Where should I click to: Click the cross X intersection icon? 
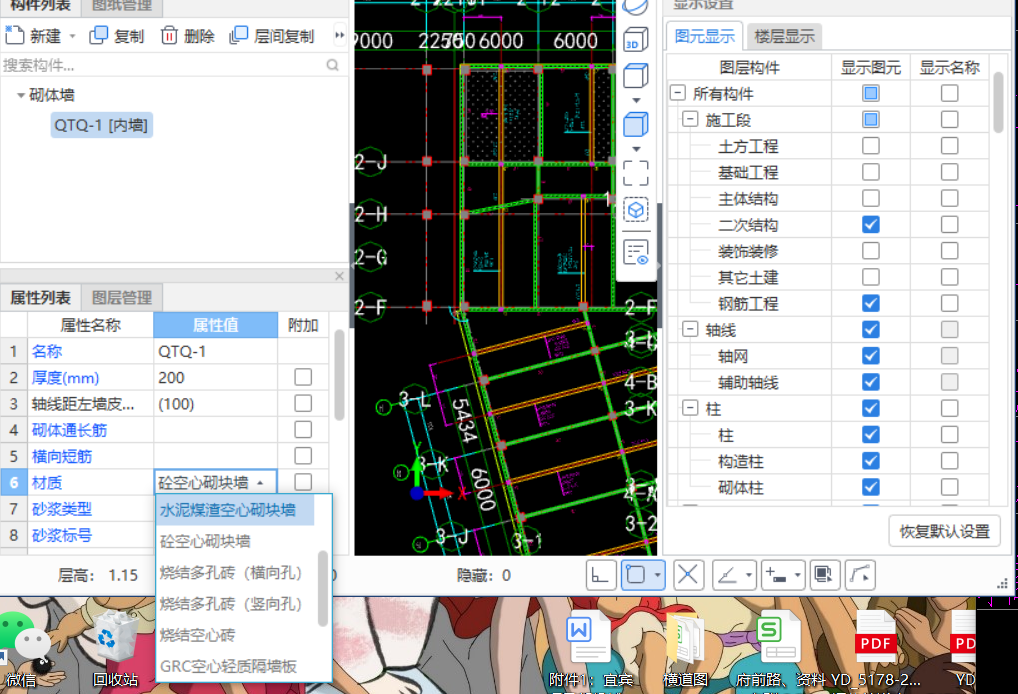click(x=688, y=575)
